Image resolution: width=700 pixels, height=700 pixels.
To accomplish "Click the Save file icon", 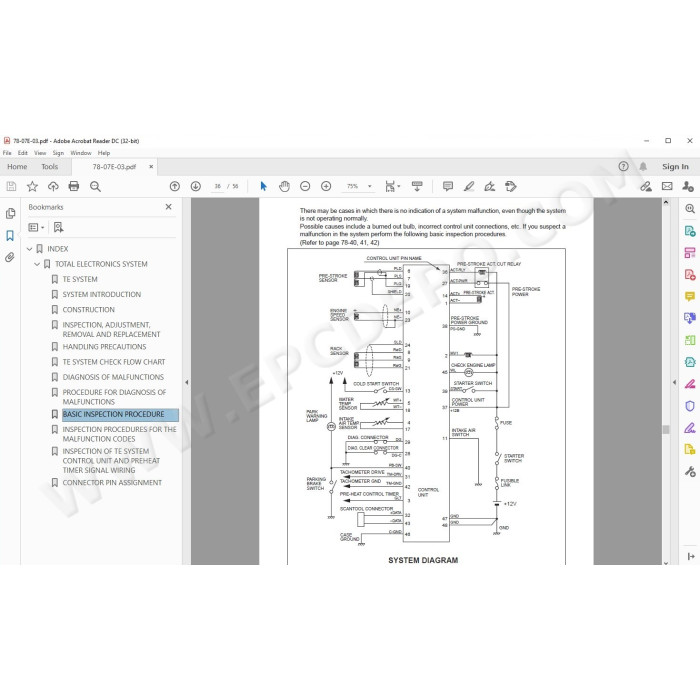I will (x=11, y=186).
